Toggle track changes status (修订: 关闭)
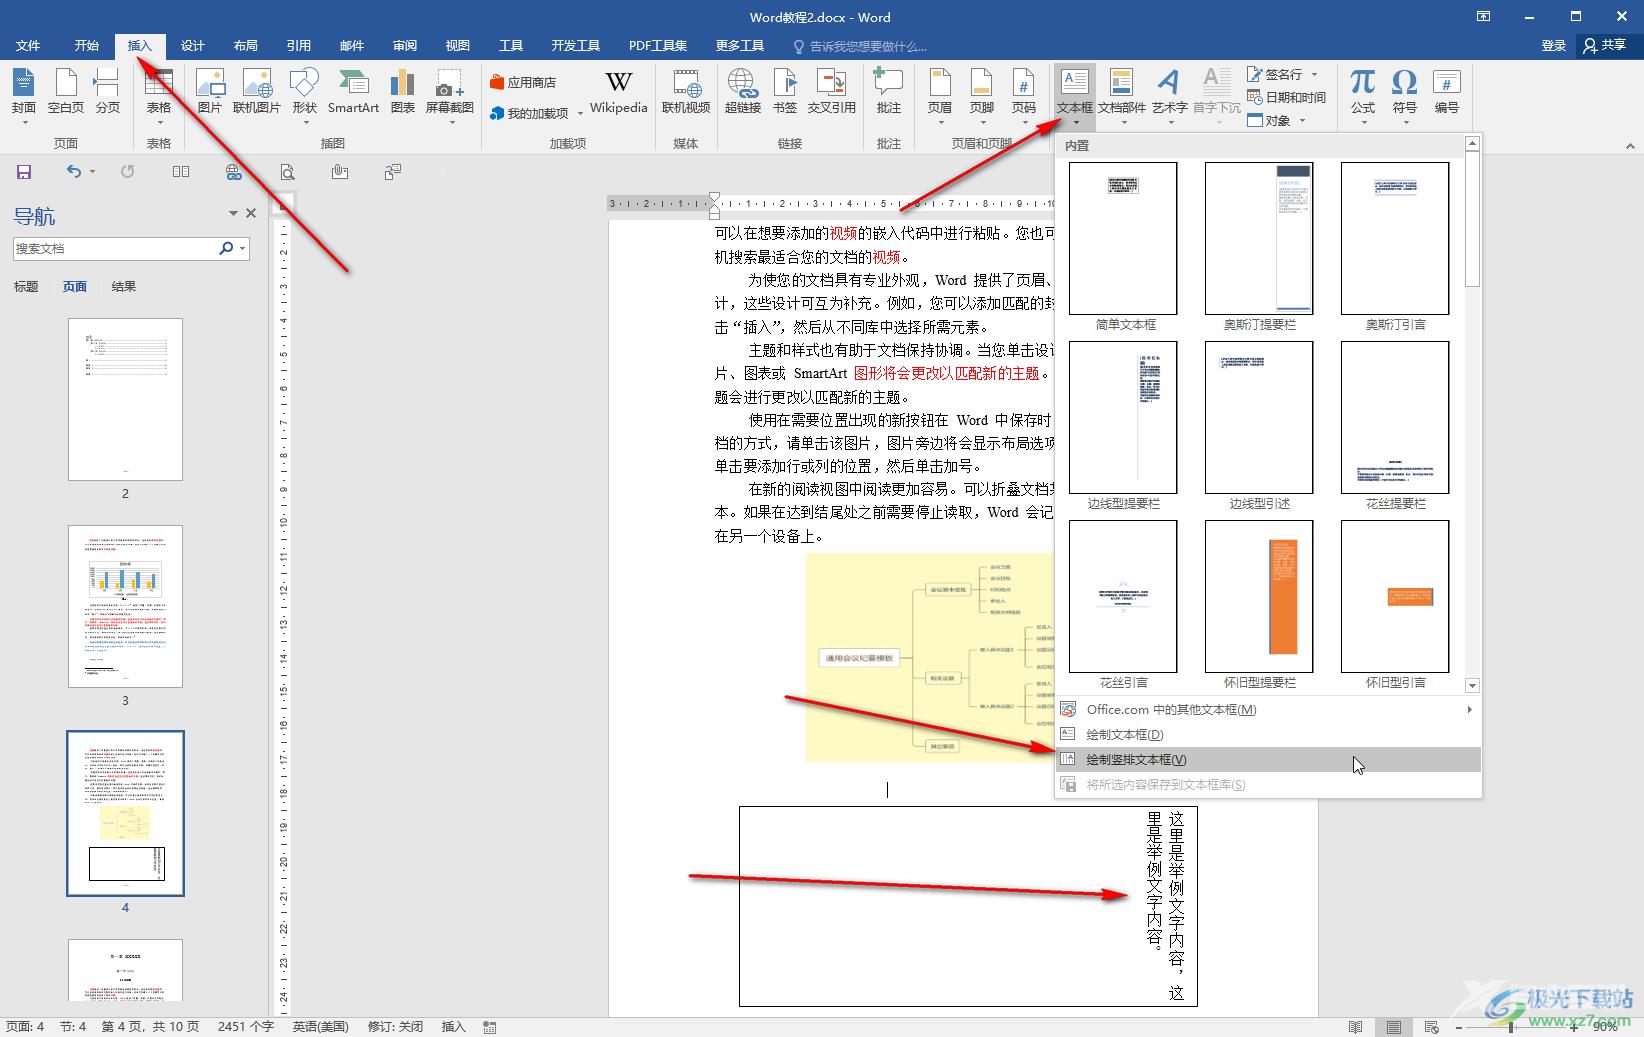The width and height of the screenshot is (1644, 1037). pos(395,1027)
